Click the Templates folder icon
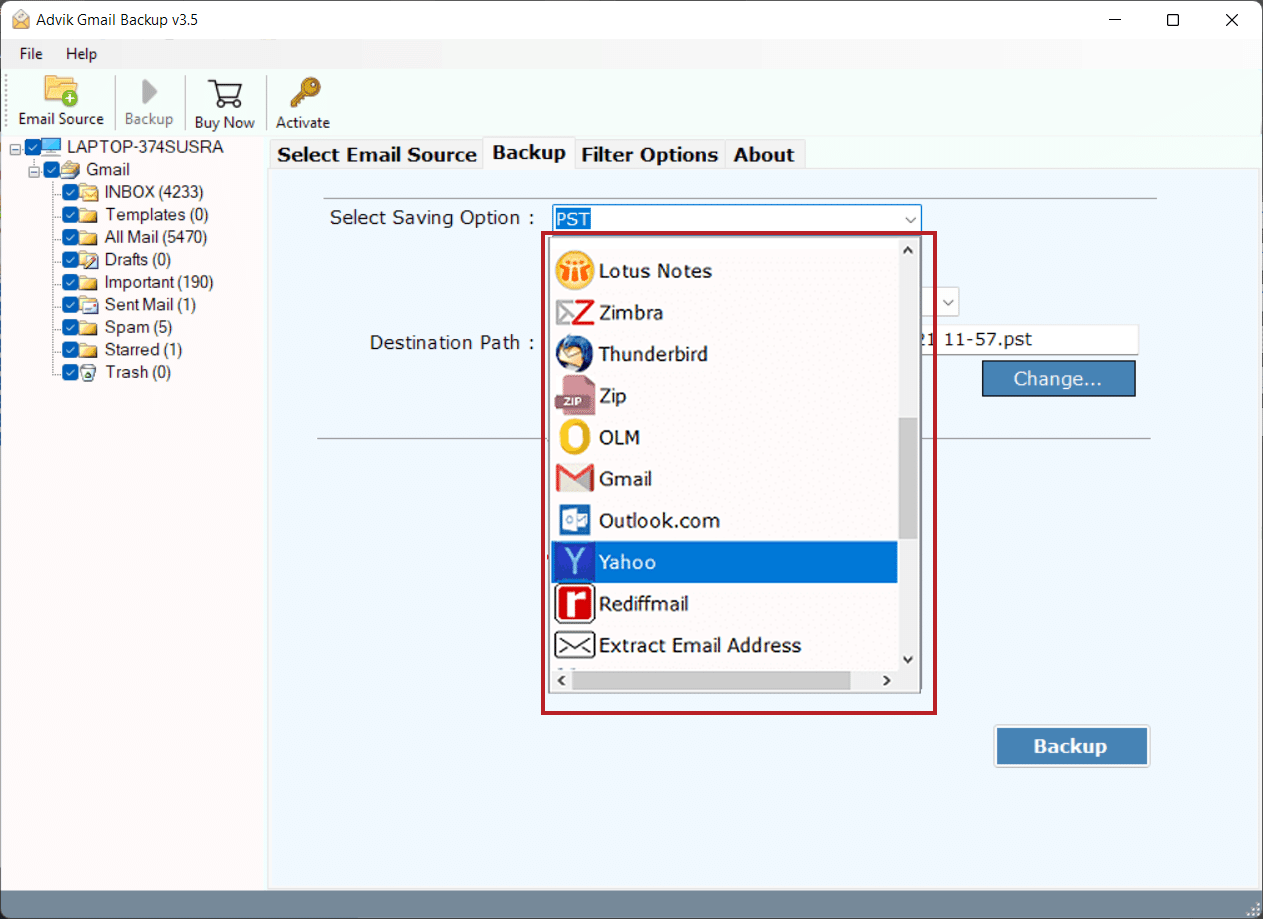1263x919 pixels. pos(89,215)
